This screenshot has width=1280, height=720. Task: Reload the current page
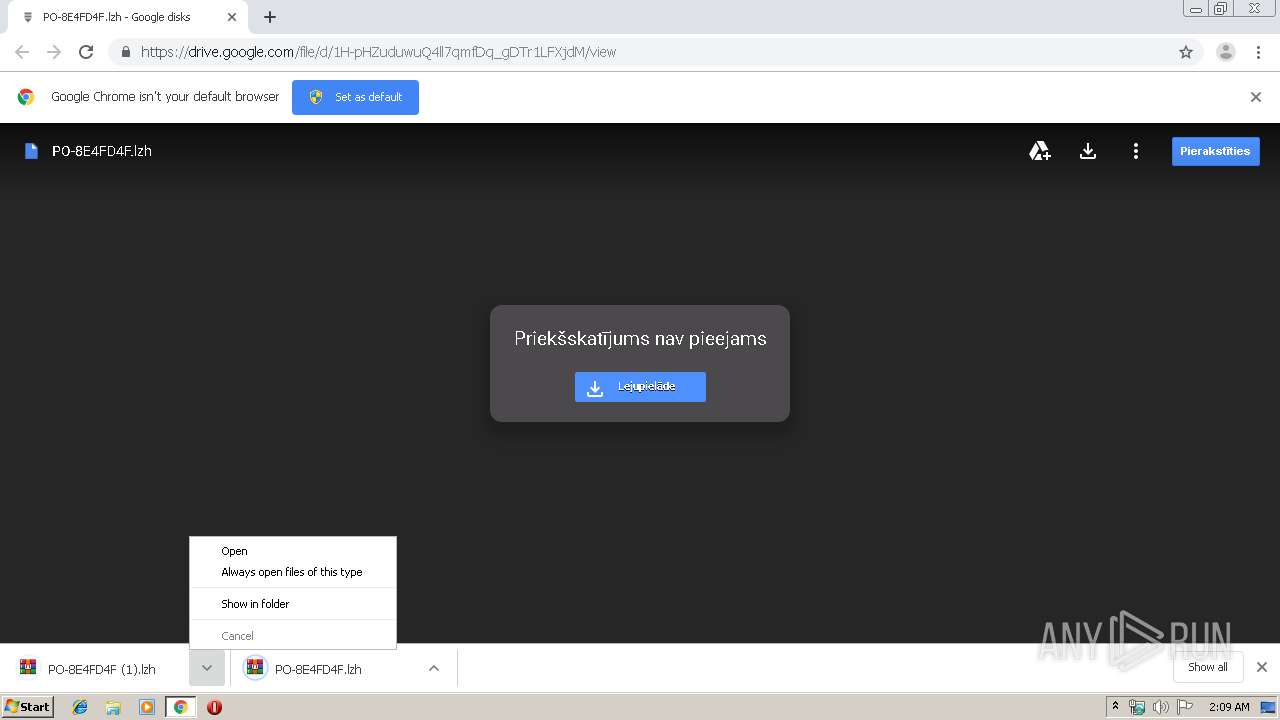click(86, 52)
